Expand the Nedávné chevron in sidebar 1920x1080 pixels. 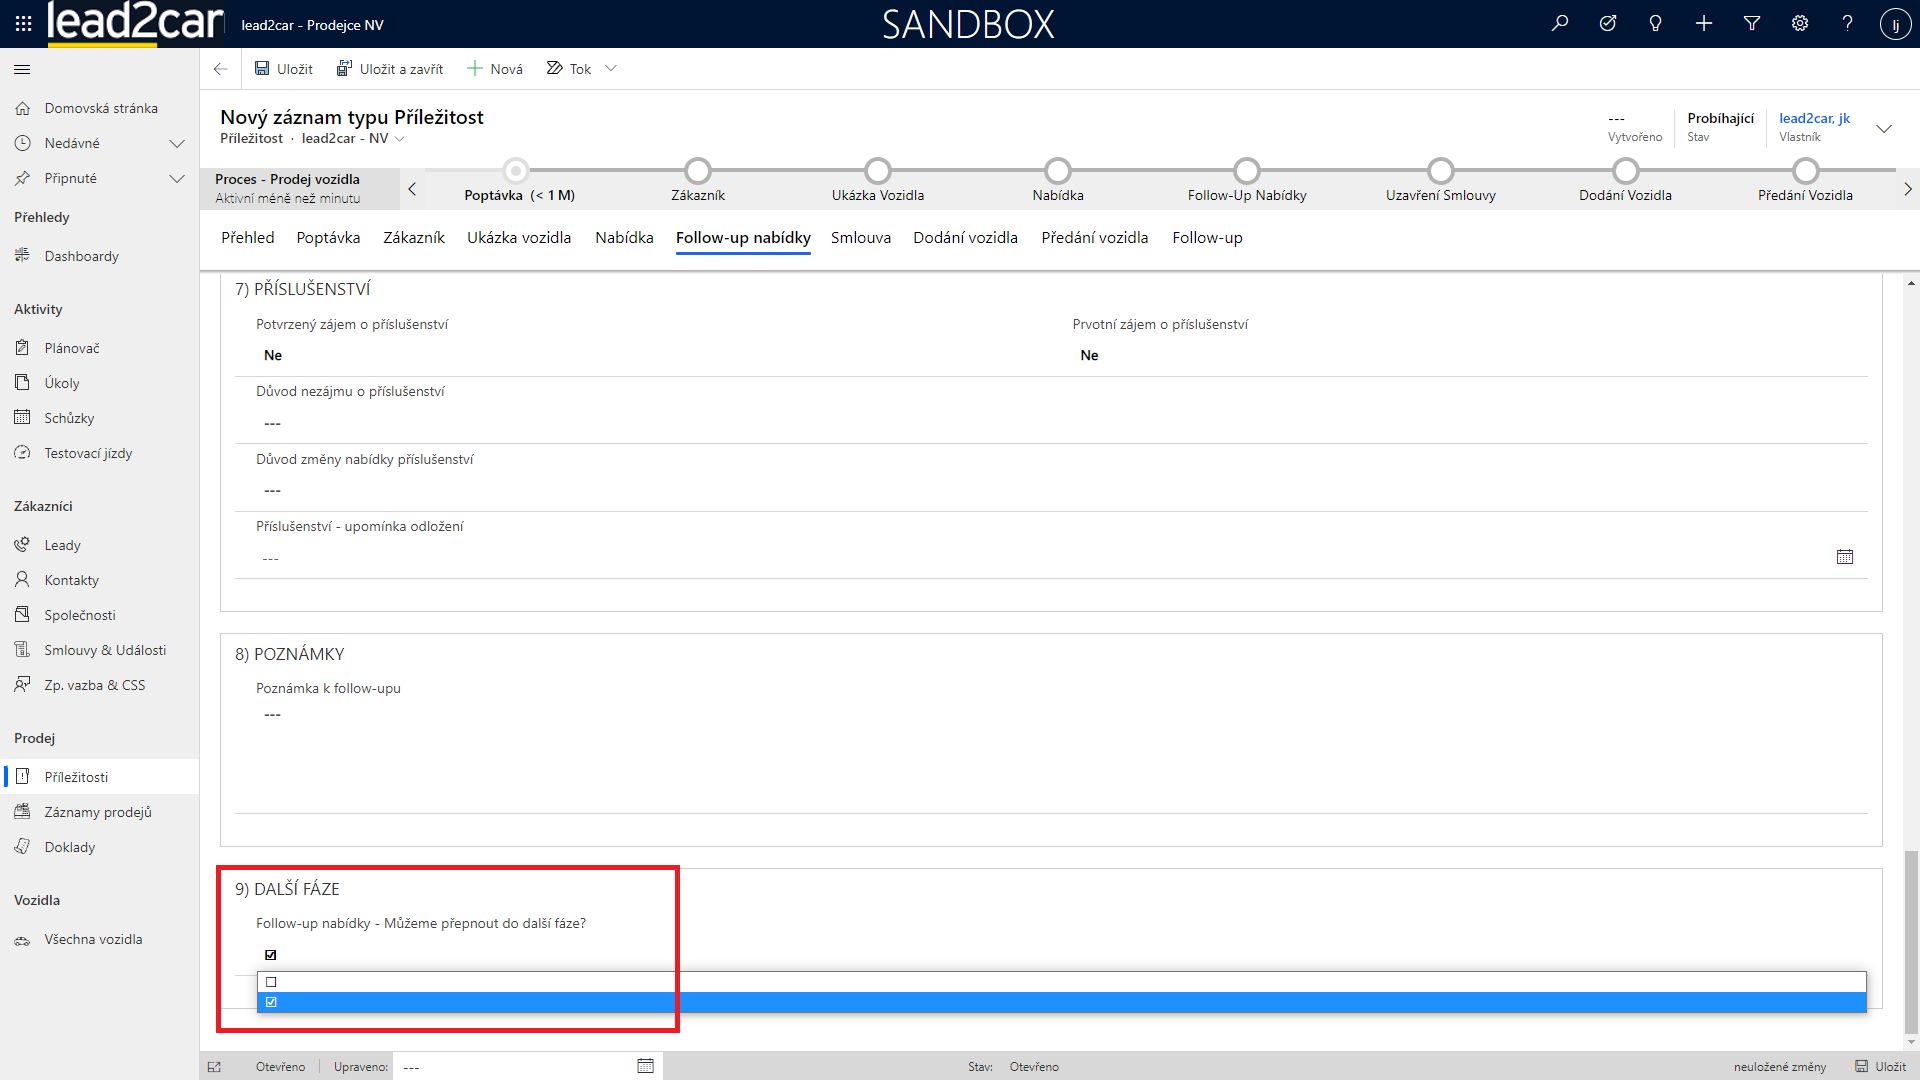[x=177, y=143]
